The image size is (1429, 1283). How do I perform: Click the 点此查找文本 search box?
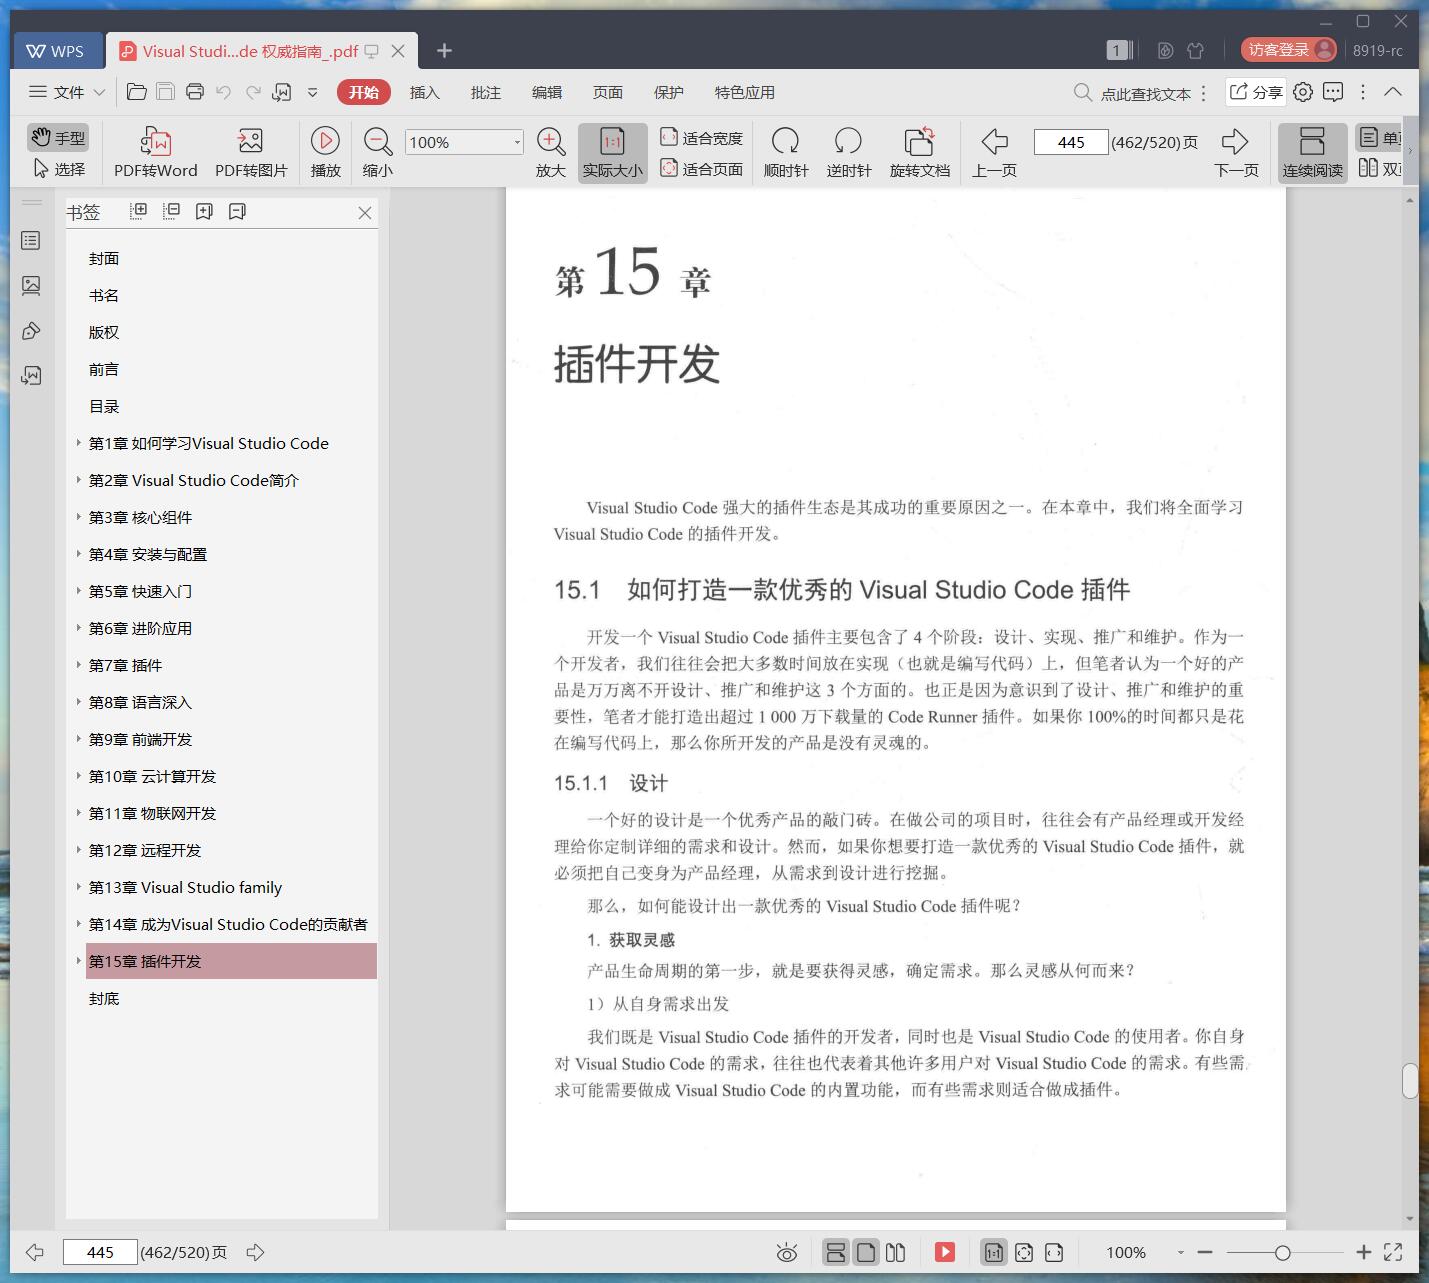point(1132,93)
